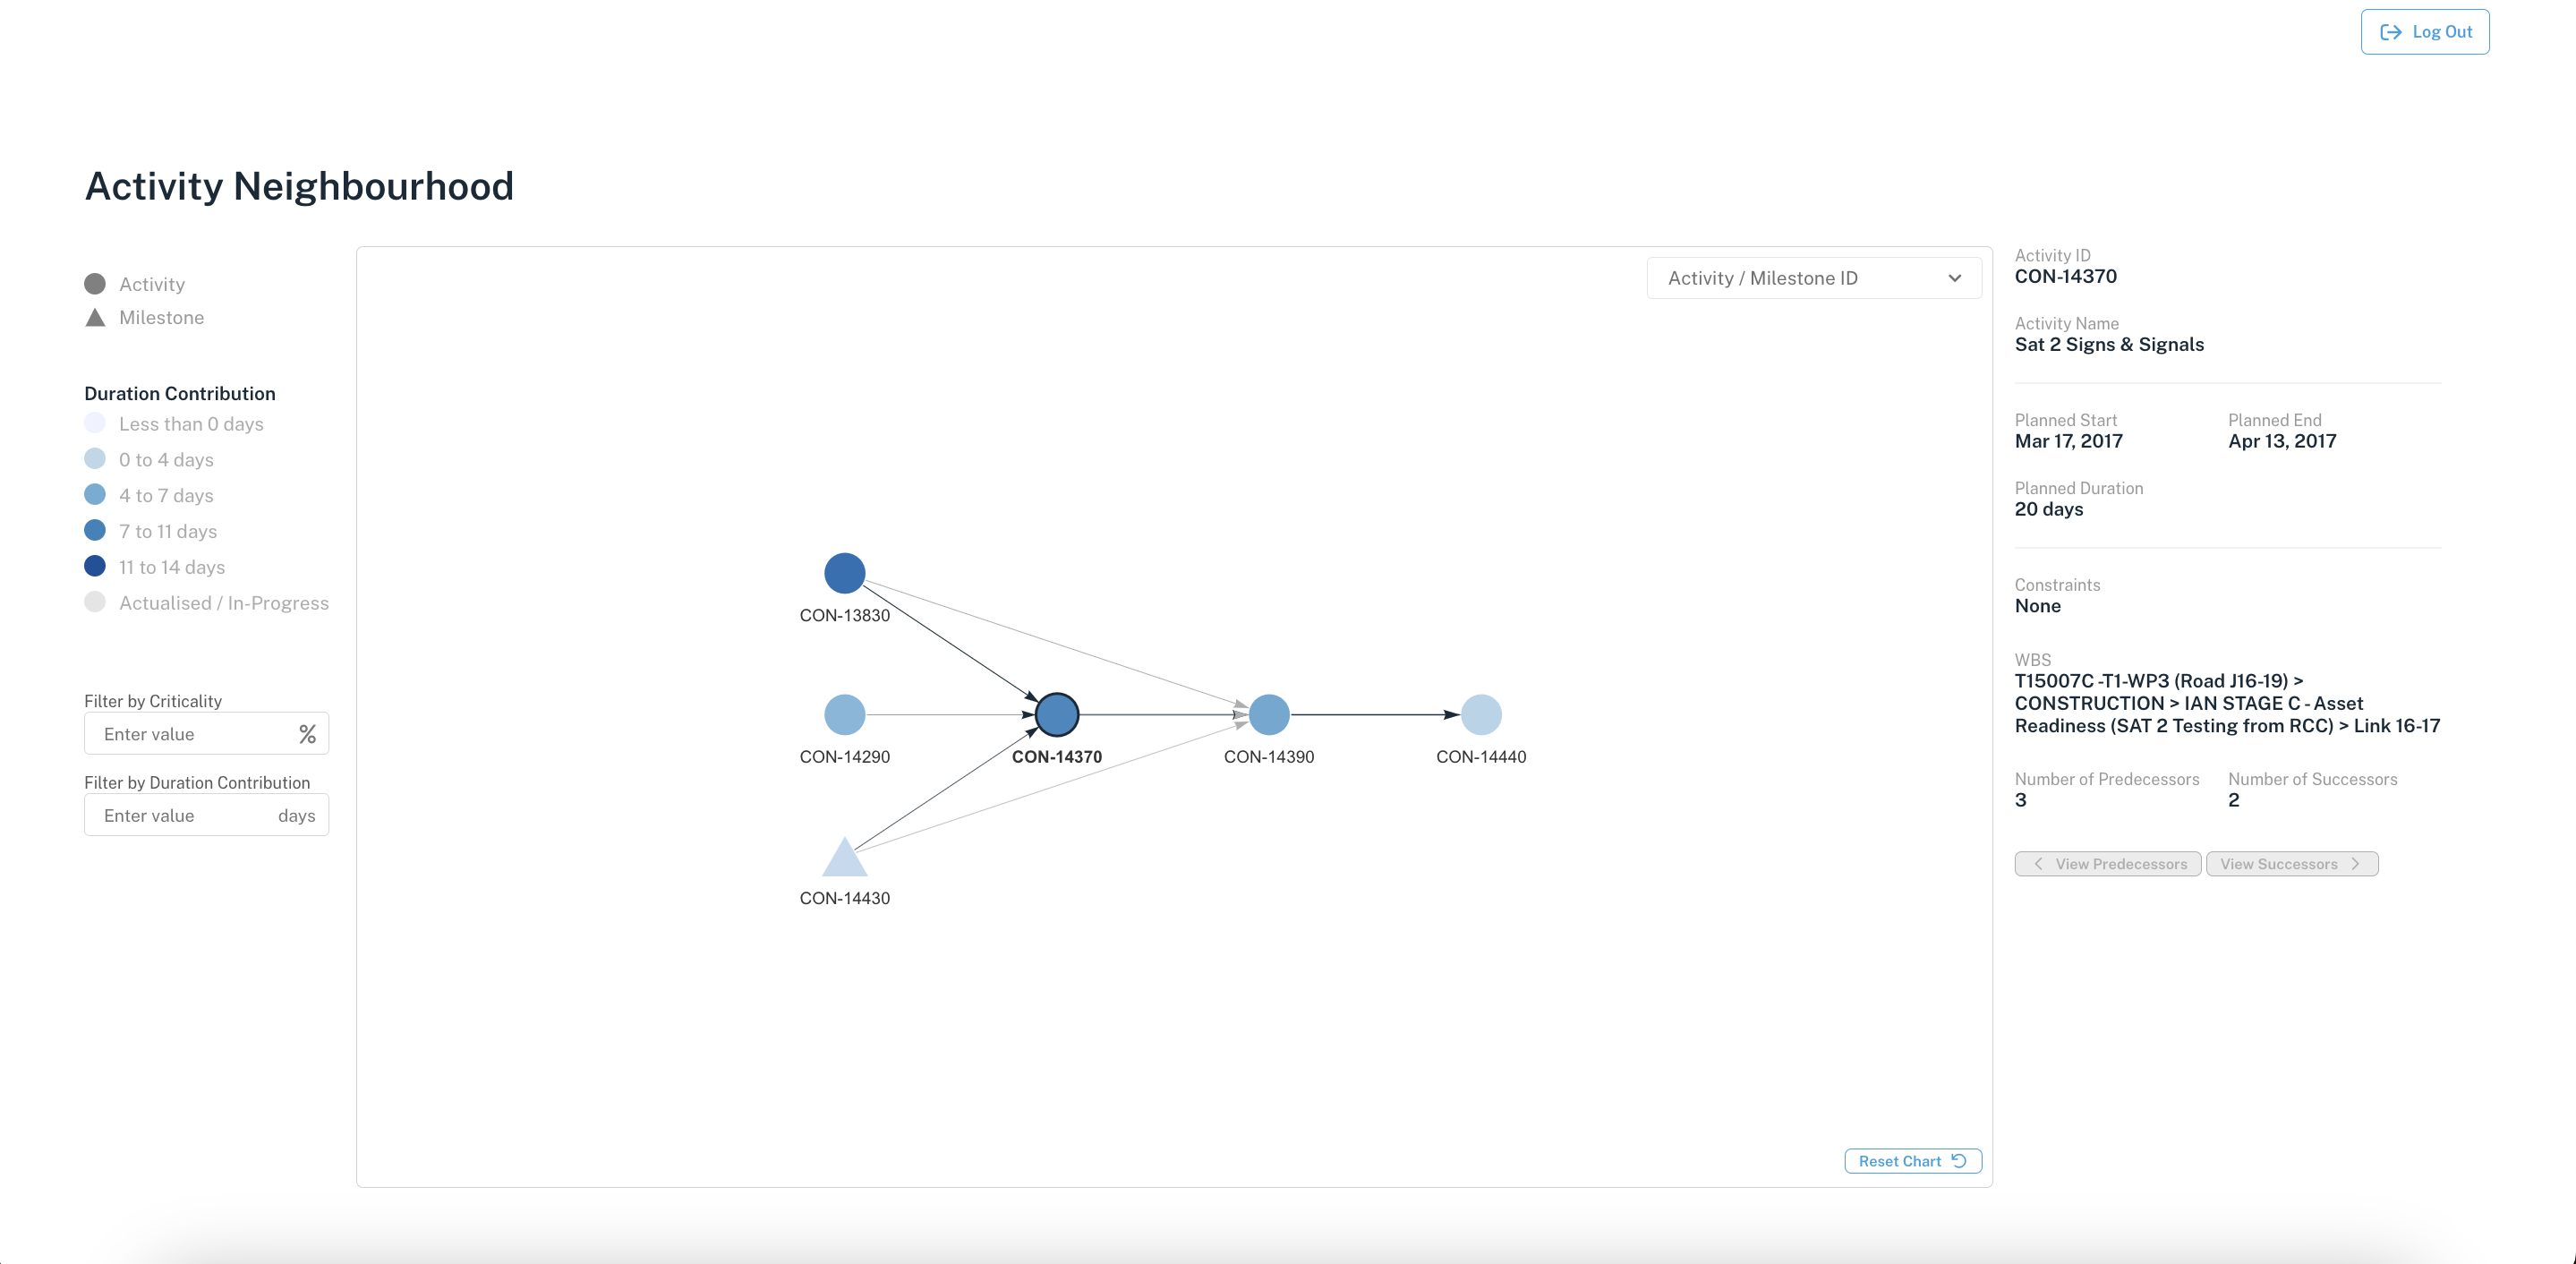The image size is (2576, 1264).
Task: Click the Activity legend circle icon
Action: (95, 284)
